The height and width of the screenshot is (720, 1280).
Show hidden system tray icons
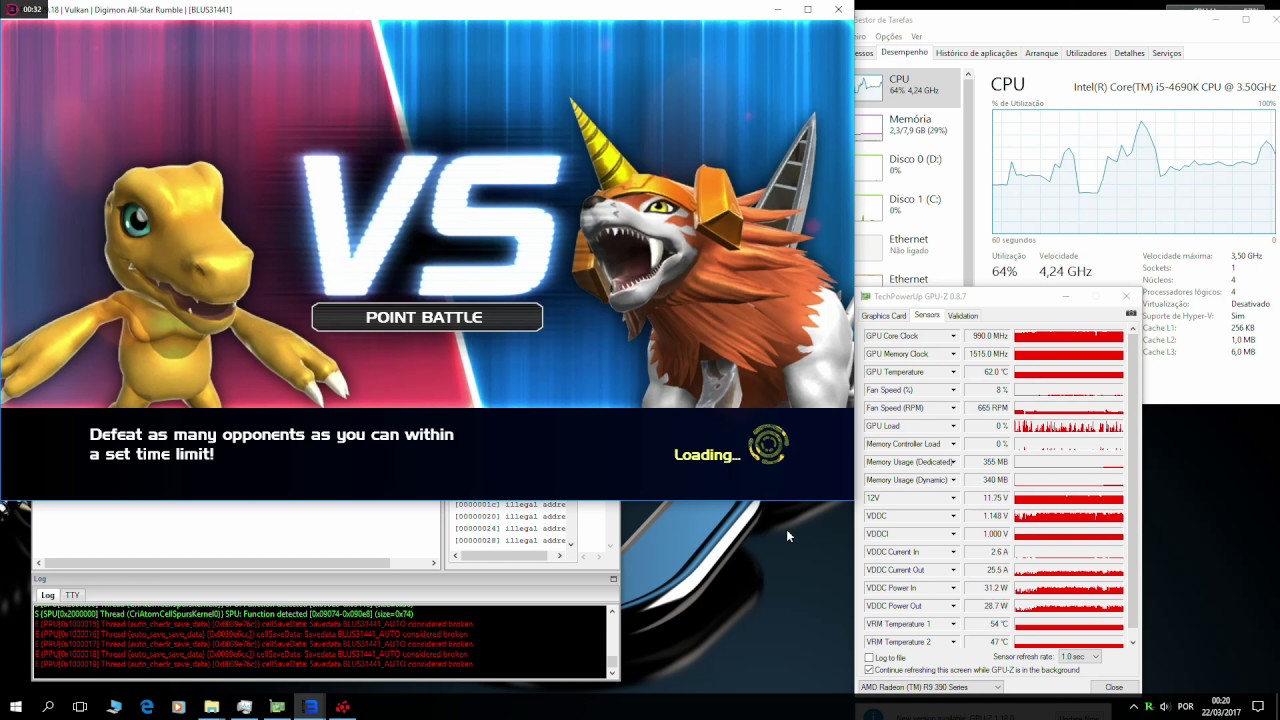tap(1133, 707)
